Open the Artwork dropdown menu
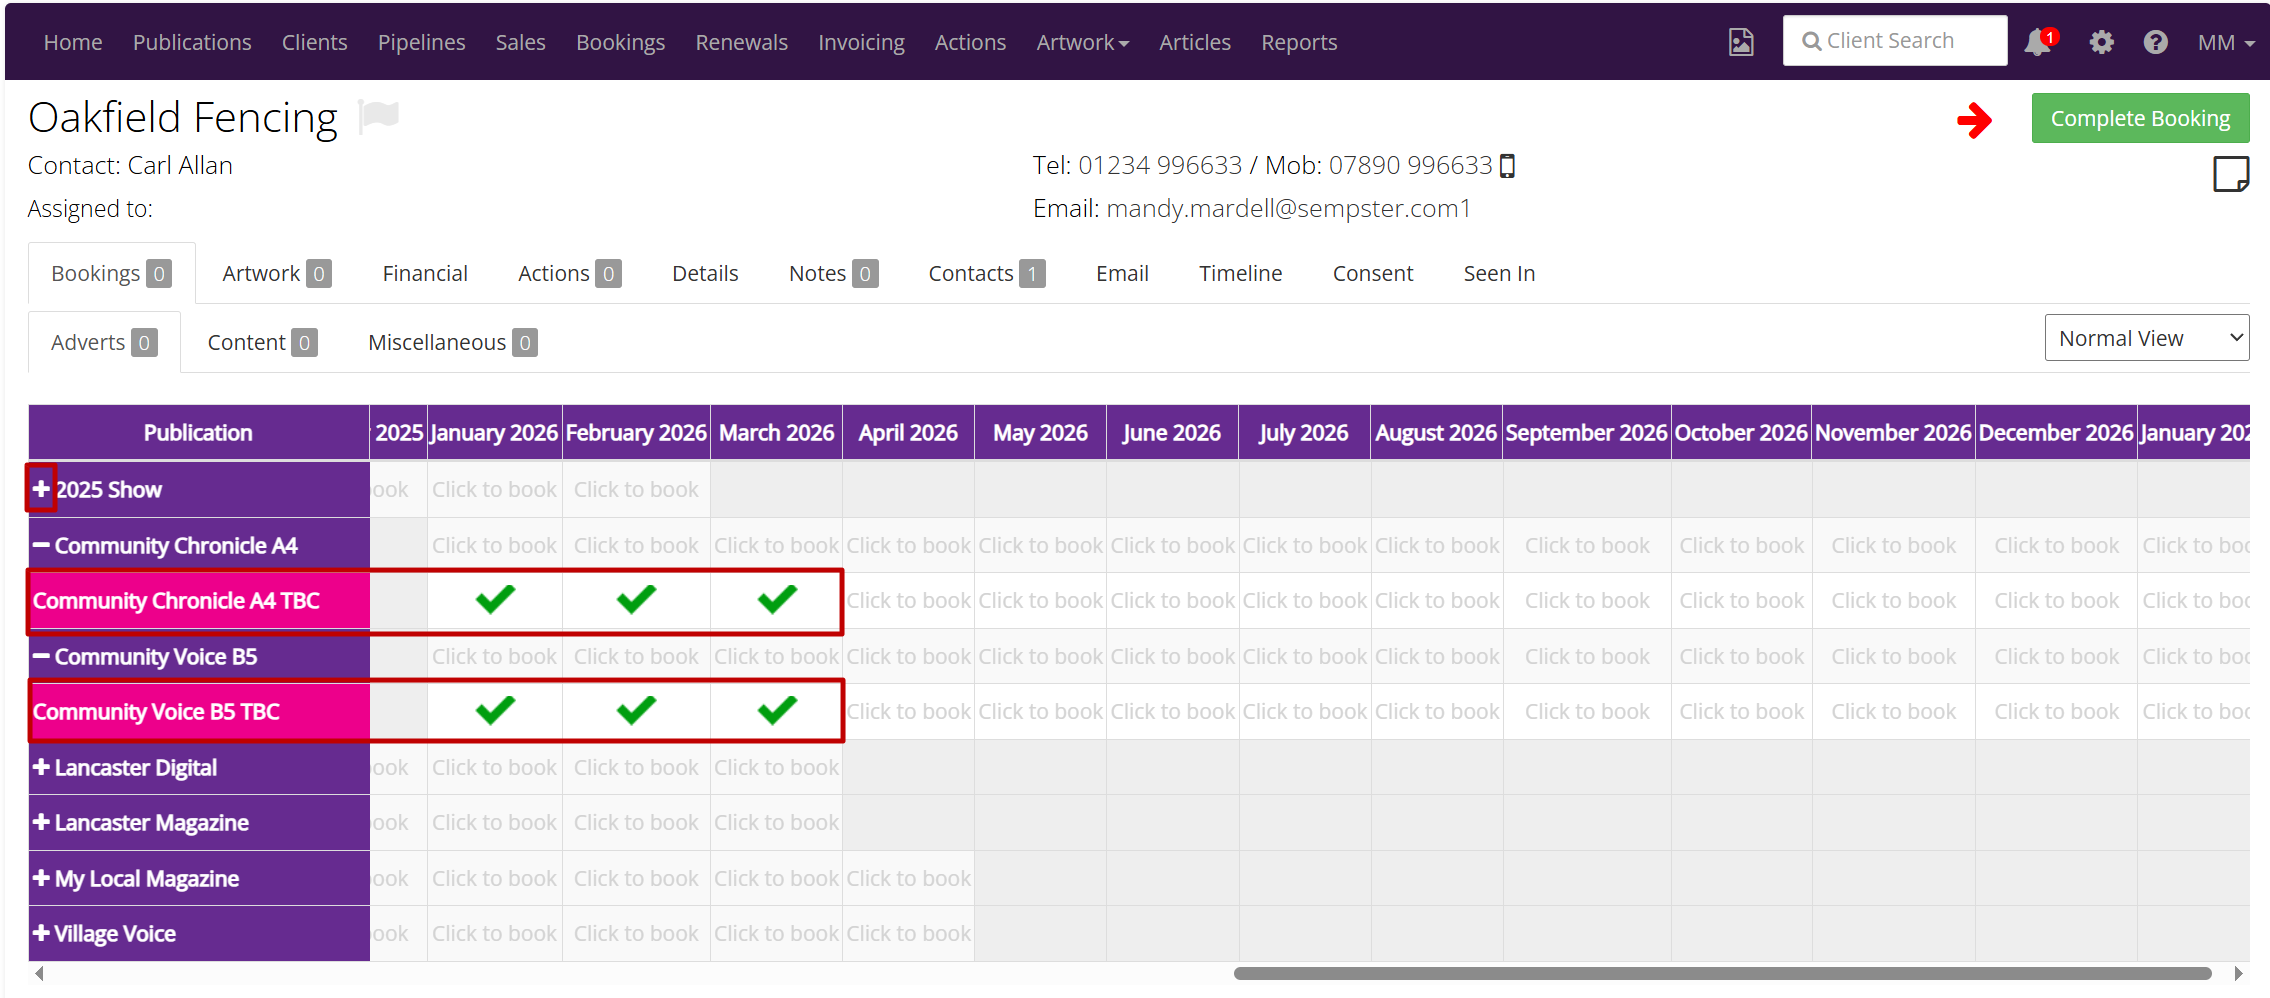 1082,42
